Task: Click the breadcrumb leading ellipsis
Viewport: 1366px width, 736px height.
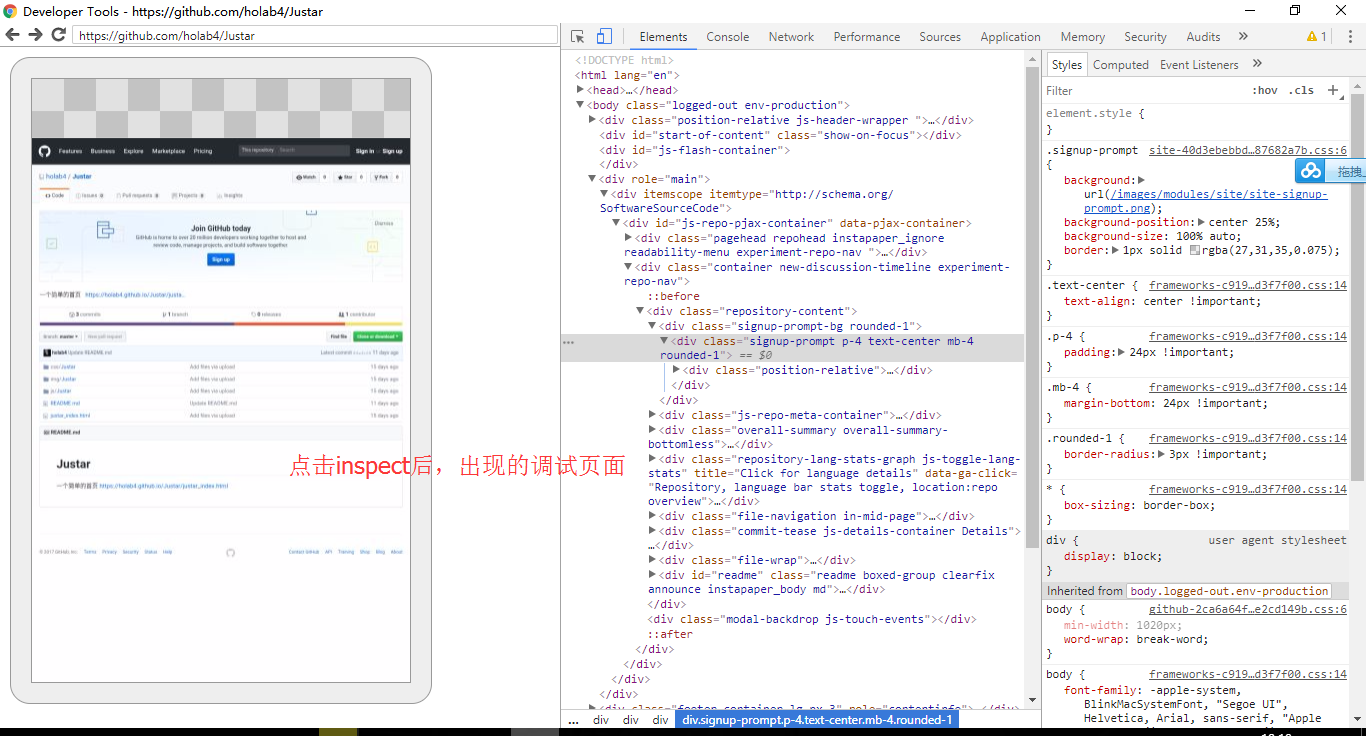Action: [573, 720]
